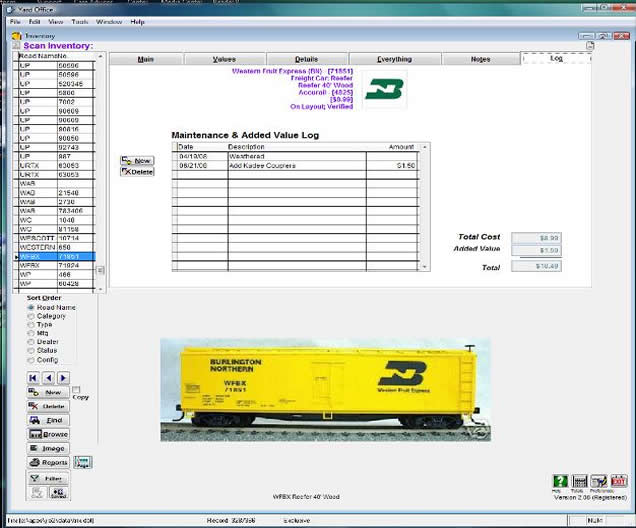Screen dimensions: 636x528
Task: Select the Weathered log entry
Action: pyautogui.click(x=296, y=156)
